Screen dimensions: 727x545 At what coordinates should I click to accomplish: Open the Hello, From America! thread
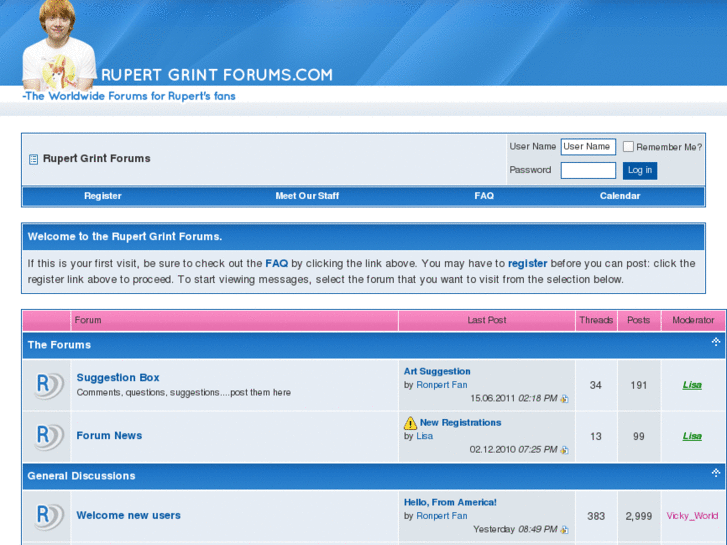tap(450, 502)
